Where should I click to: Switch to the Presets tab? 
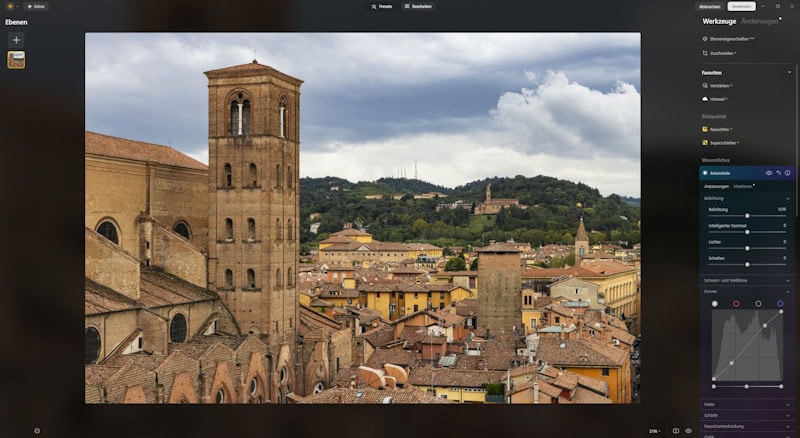point(381,6)
